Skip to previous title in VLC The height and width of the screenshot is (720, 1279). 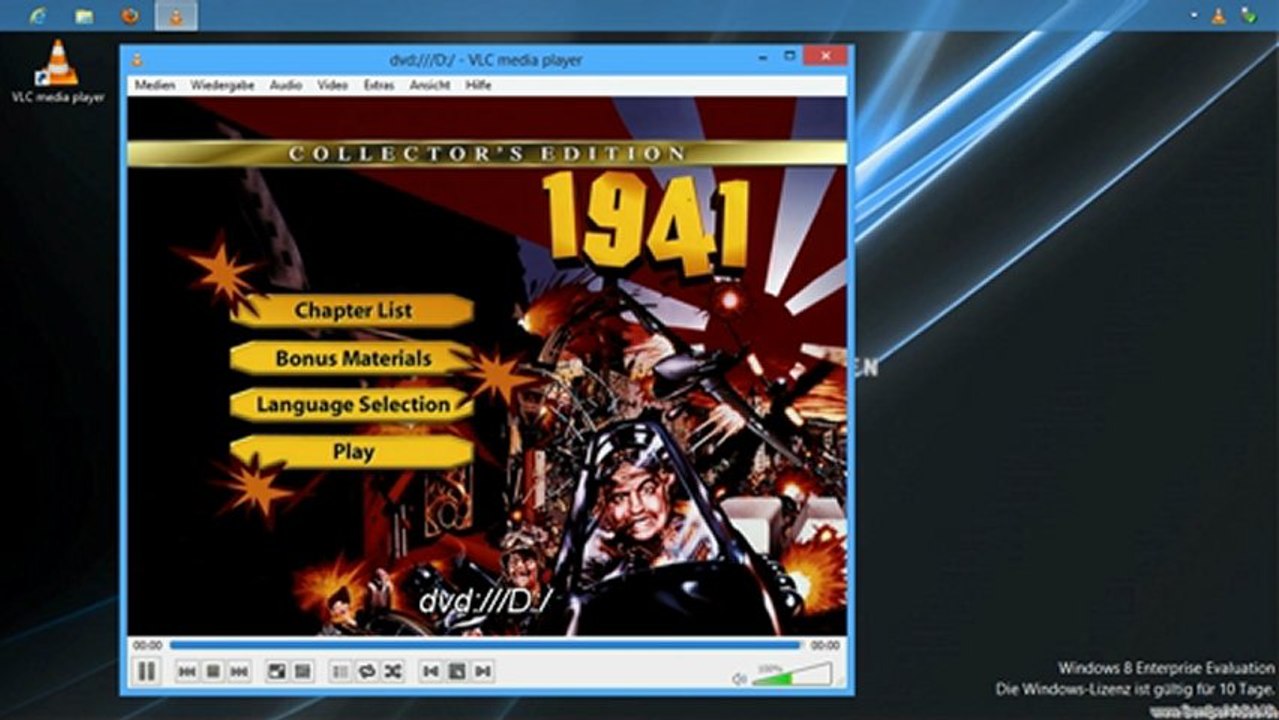point(186,672)
